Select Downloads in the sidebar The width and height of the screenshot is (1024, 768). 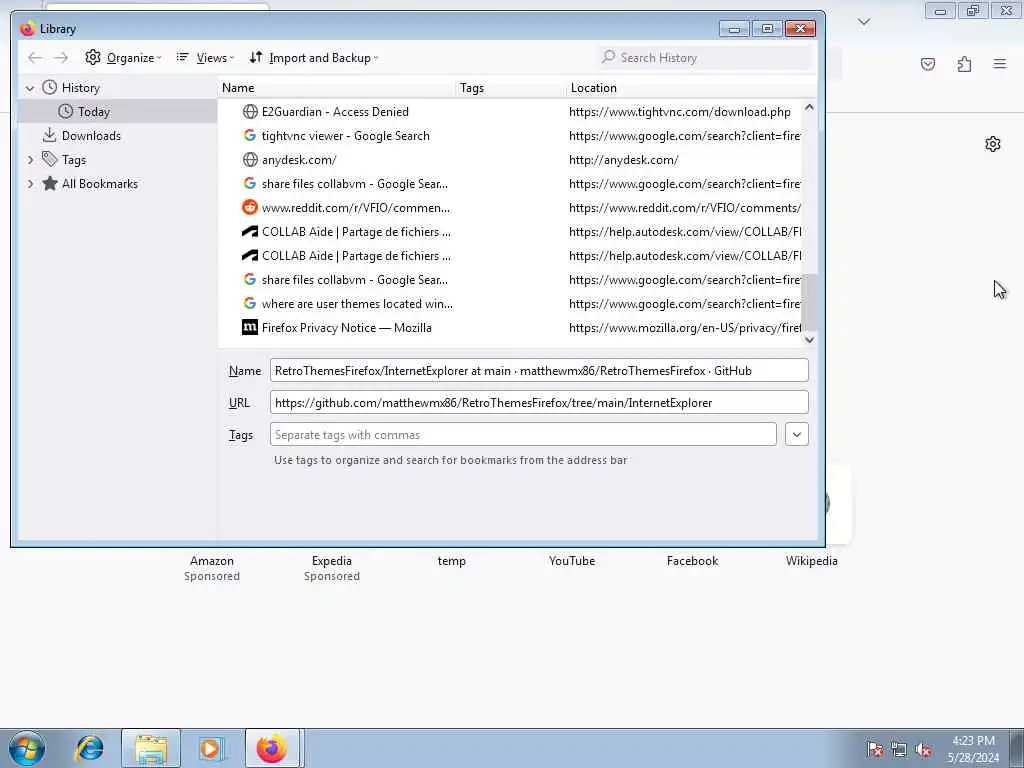click(x=91, y=136)
